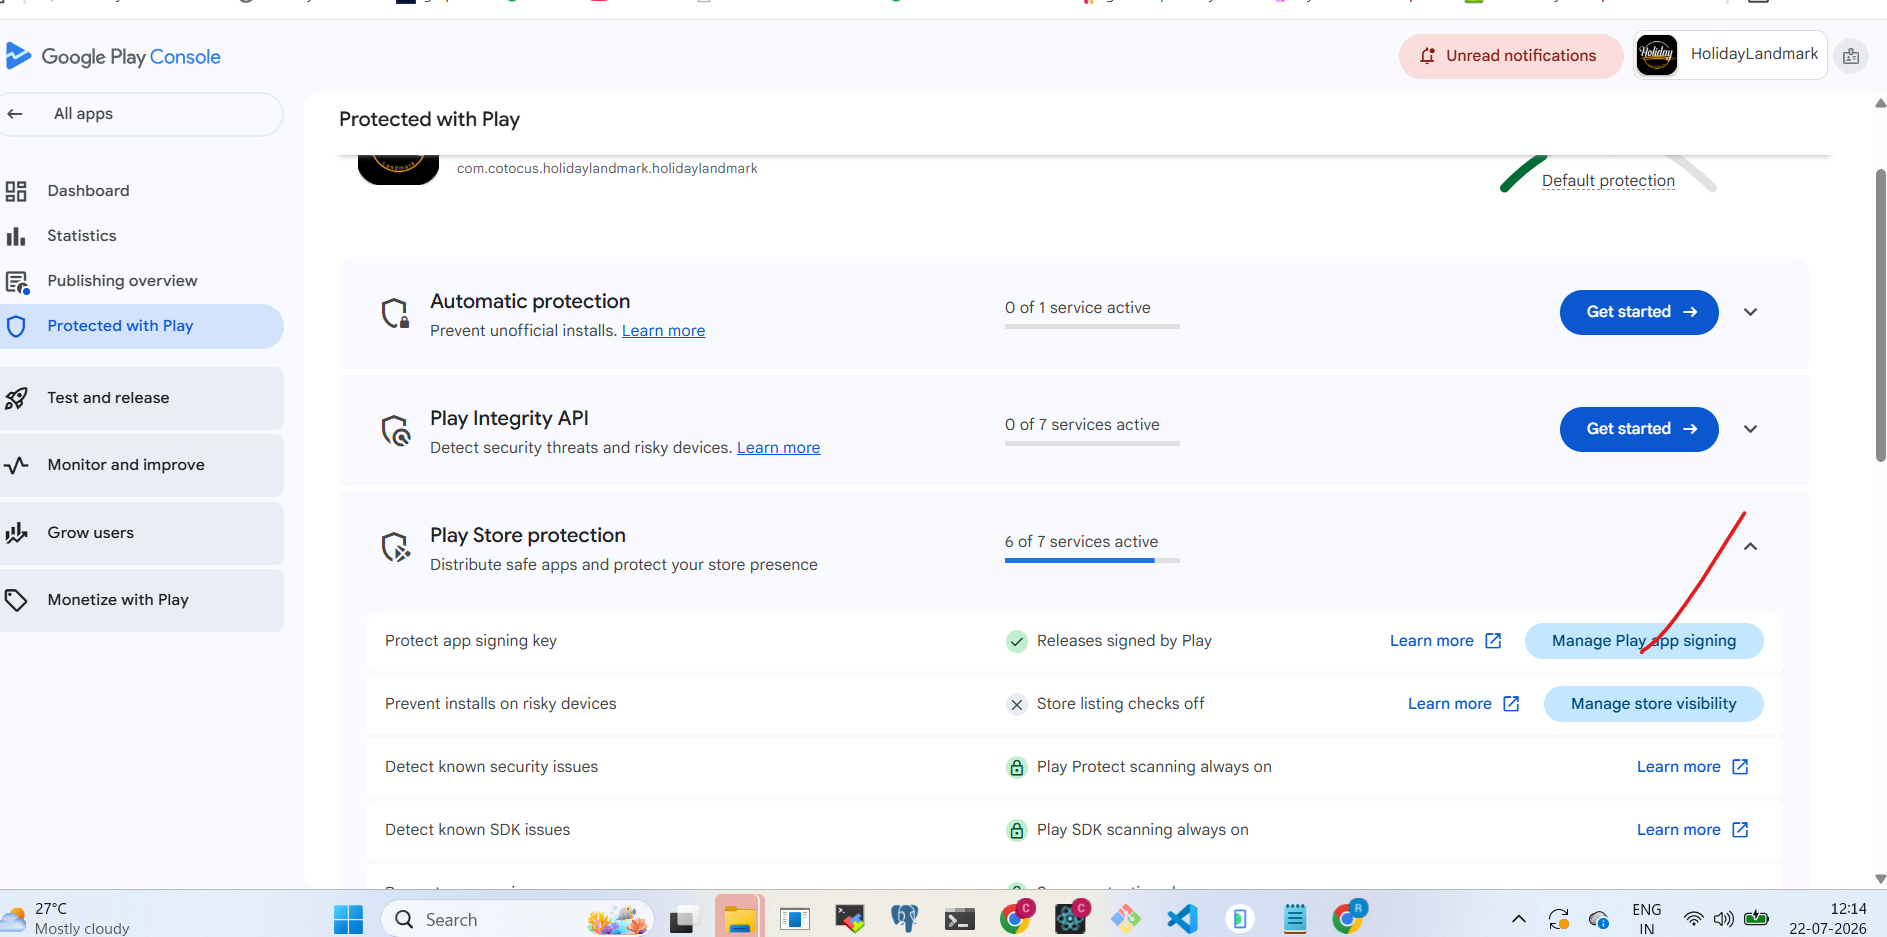Click the Test and release rocket icon

click(x=16, y=399)
